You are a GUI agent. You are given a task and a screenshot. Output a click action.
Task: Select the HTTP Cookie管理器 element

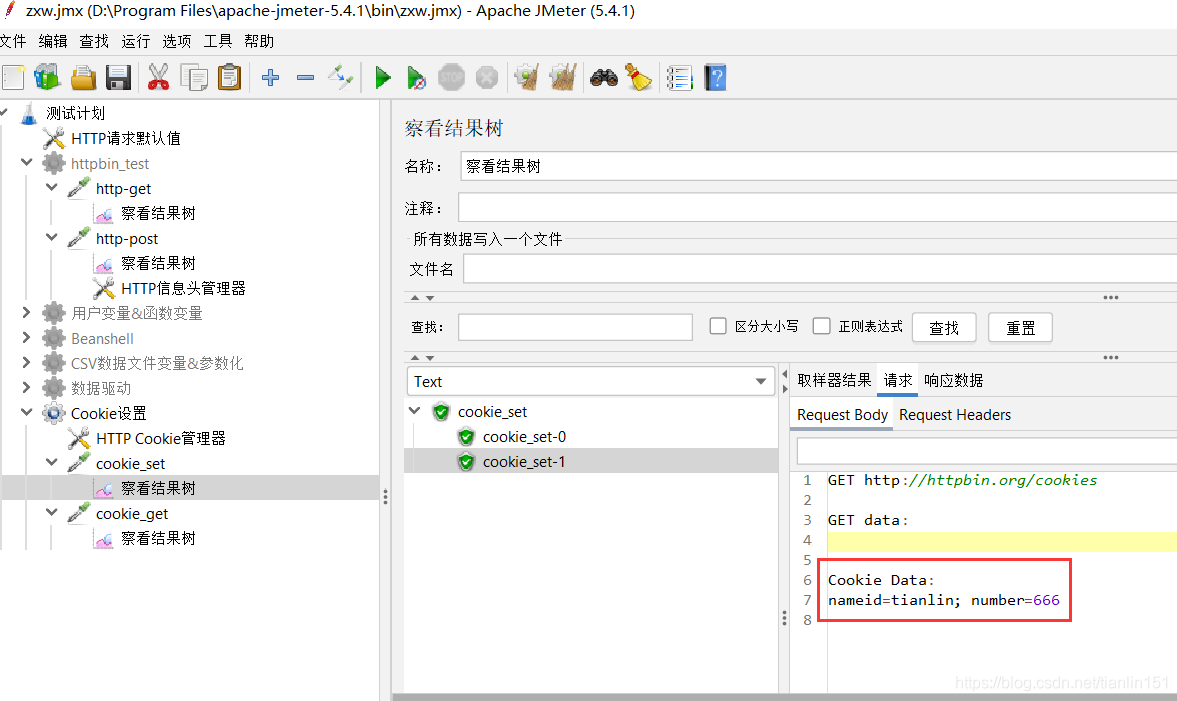click(x=161, y=438)
